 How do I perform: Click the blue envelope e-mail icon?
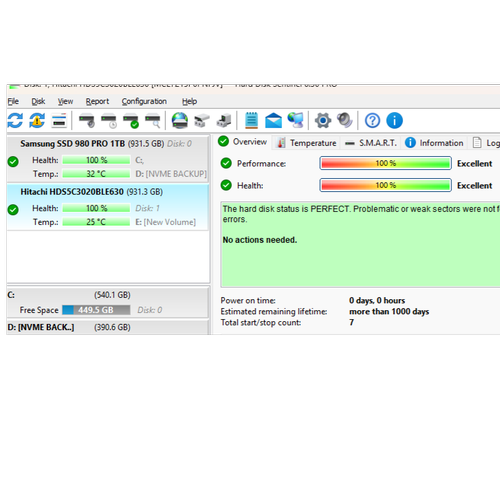(x=273, y=120)
